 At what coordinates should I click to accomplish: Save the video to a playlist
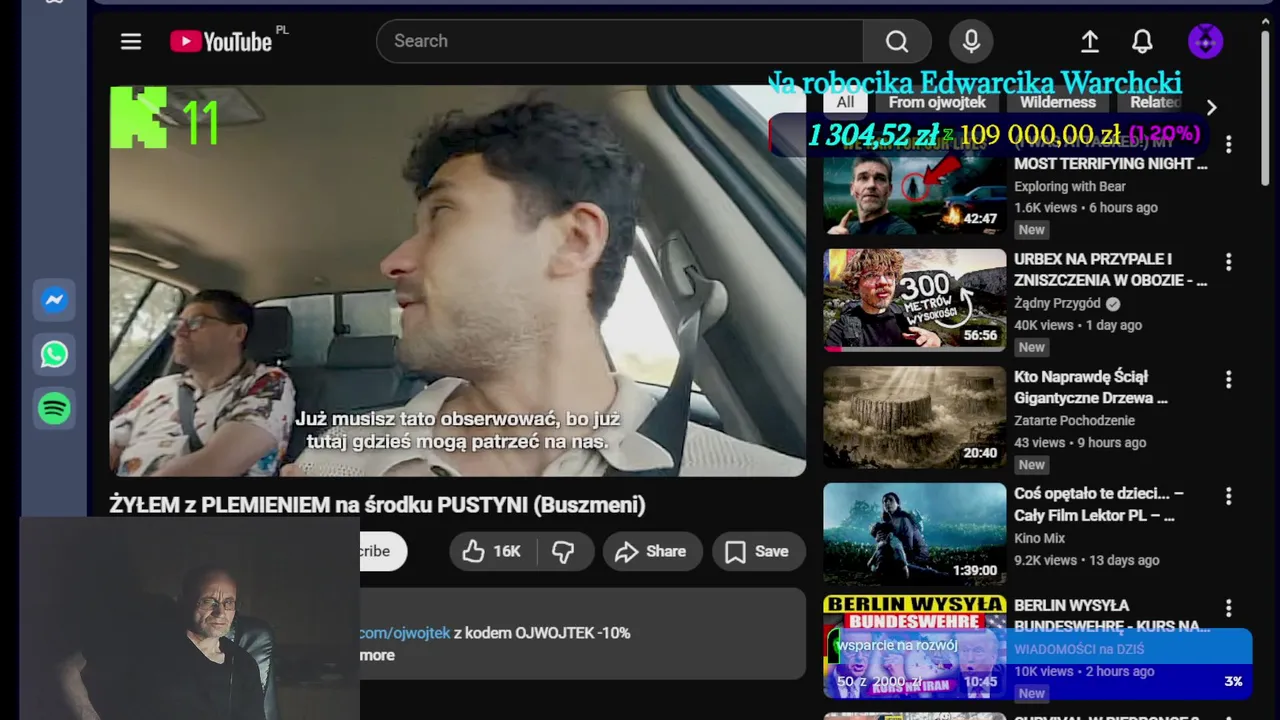coord(757,551)
